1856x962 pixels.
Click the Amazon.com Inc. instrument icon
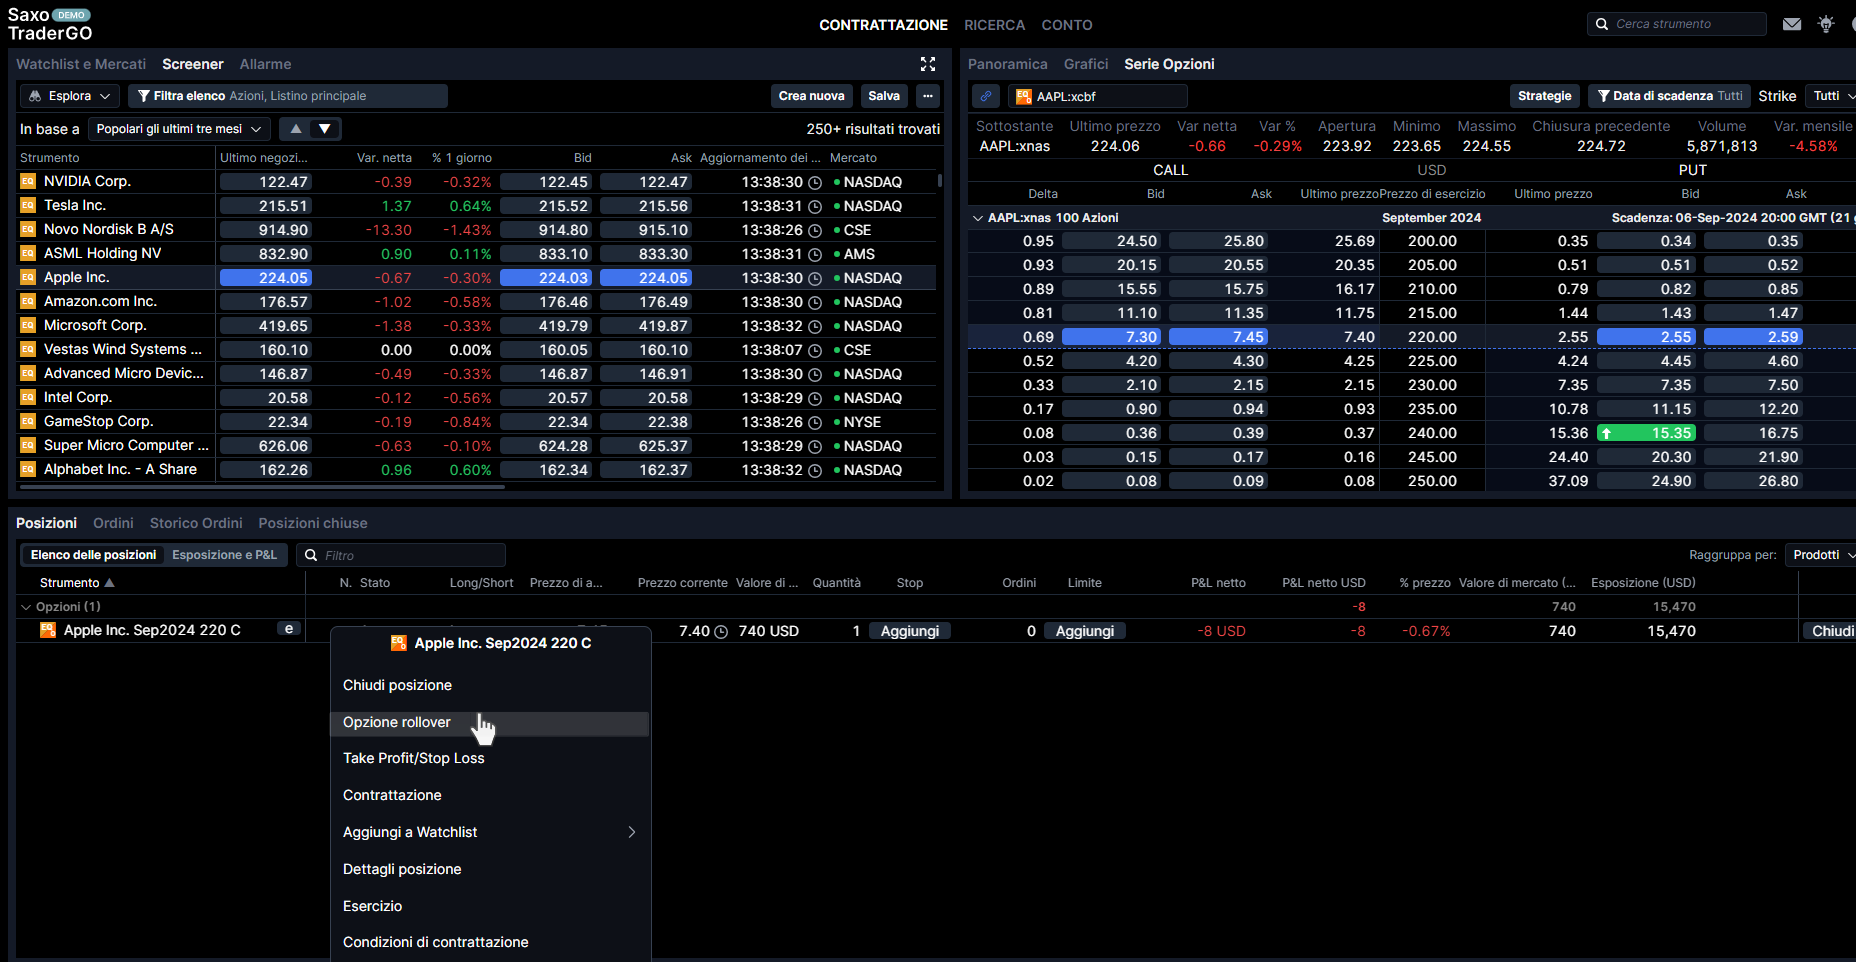pos(28,301)
